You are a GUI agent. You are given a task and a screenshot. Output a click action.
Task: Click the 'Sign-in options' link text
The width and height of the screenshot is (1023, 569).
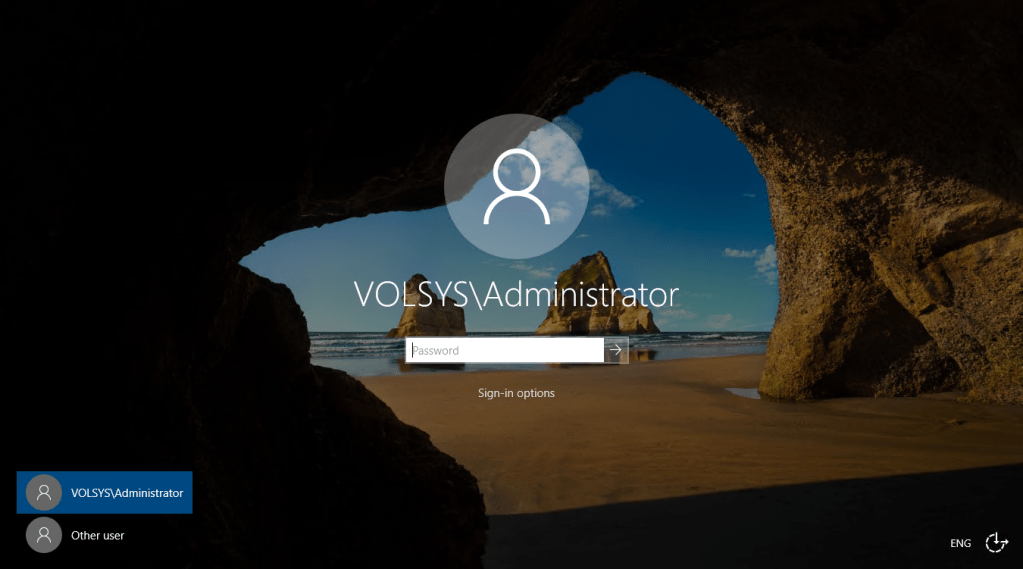pyautogui.click(x=516, y=393)
